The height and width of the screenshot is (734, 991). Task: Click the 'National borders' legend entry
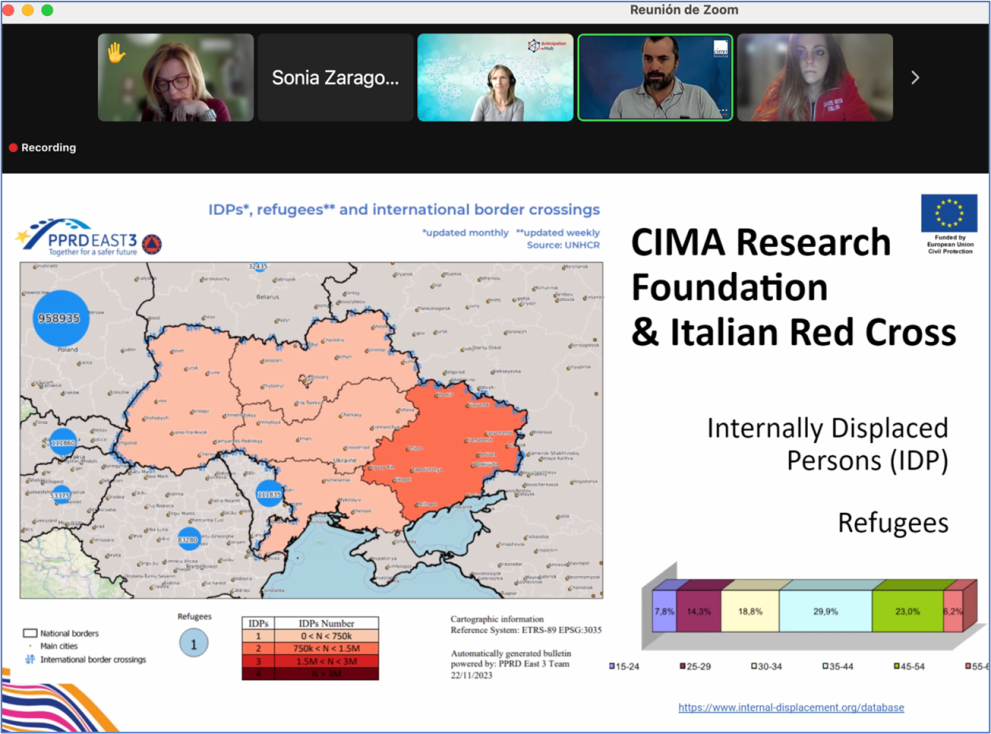61,633
